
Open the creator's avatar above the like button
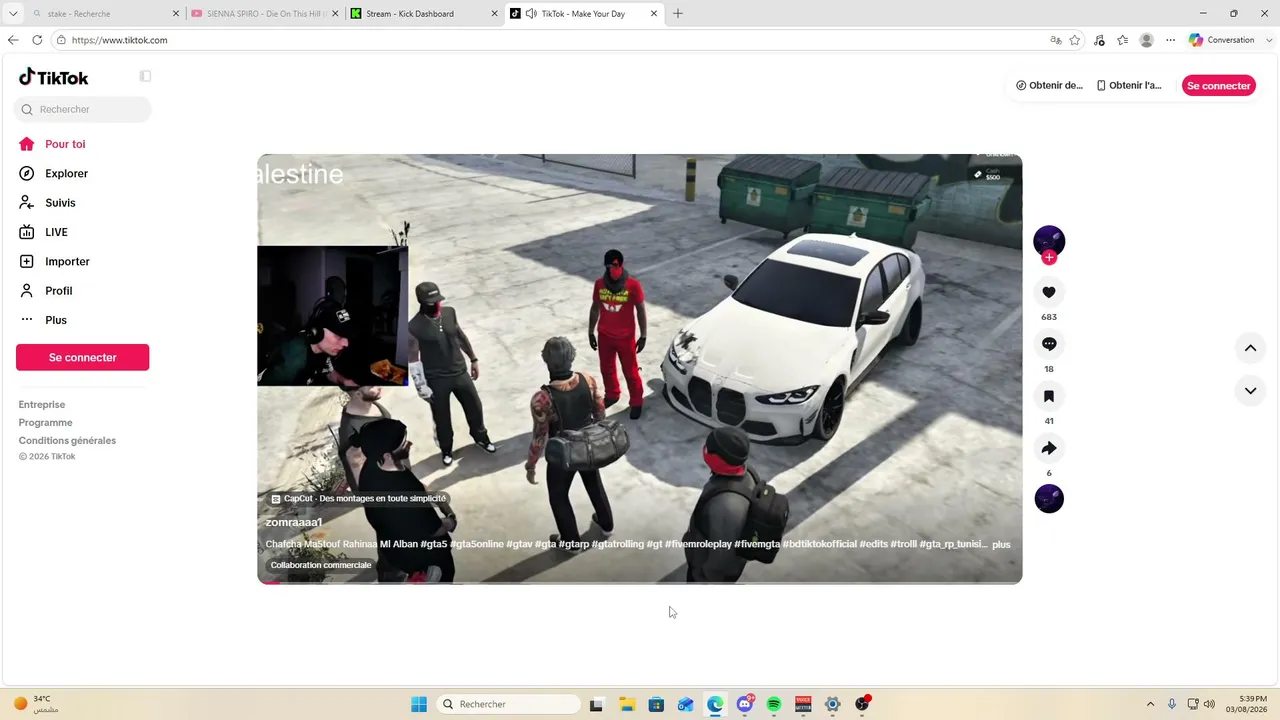pos(1049,241)
